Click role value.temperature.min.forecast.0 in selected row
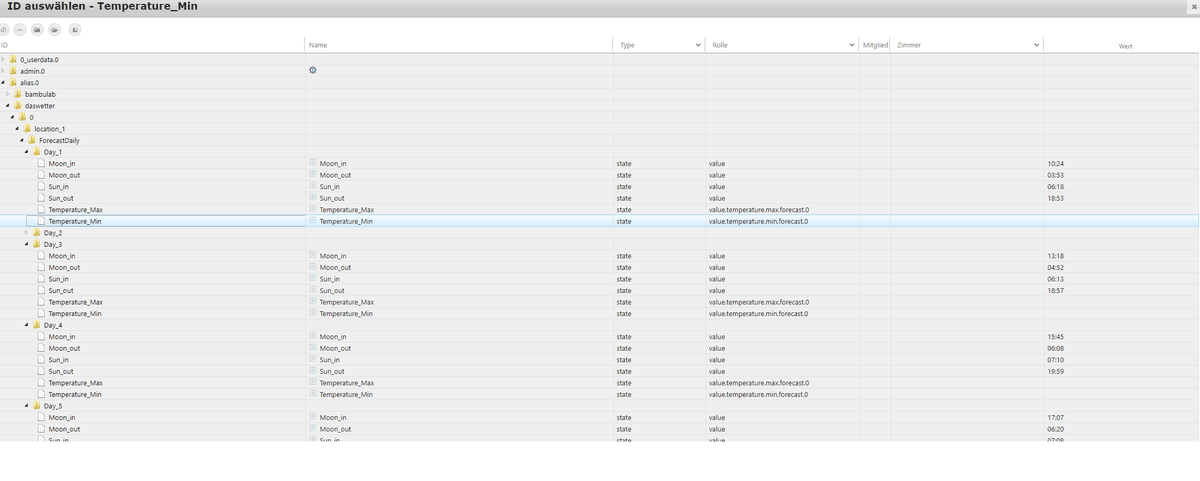 758,221
